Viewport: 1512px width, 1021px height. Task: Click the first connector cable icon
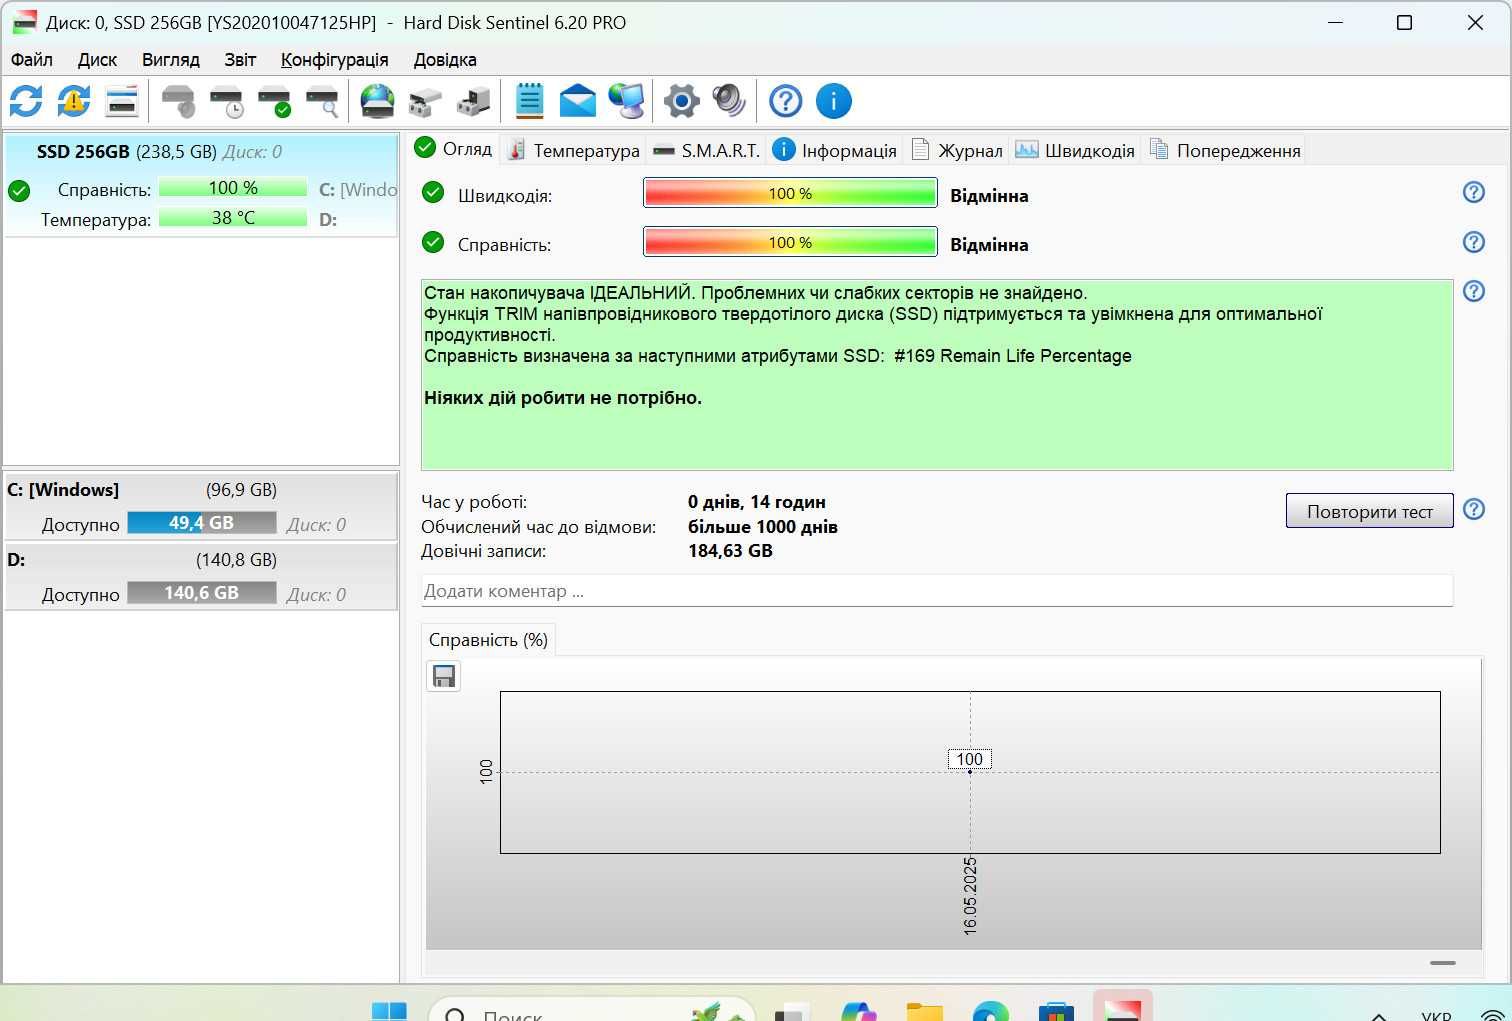coord(425,101)
